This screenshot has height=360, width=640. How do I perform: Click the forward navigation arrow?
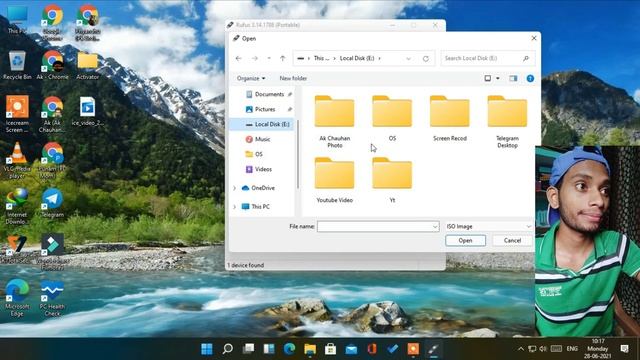(x=255, y=58)
